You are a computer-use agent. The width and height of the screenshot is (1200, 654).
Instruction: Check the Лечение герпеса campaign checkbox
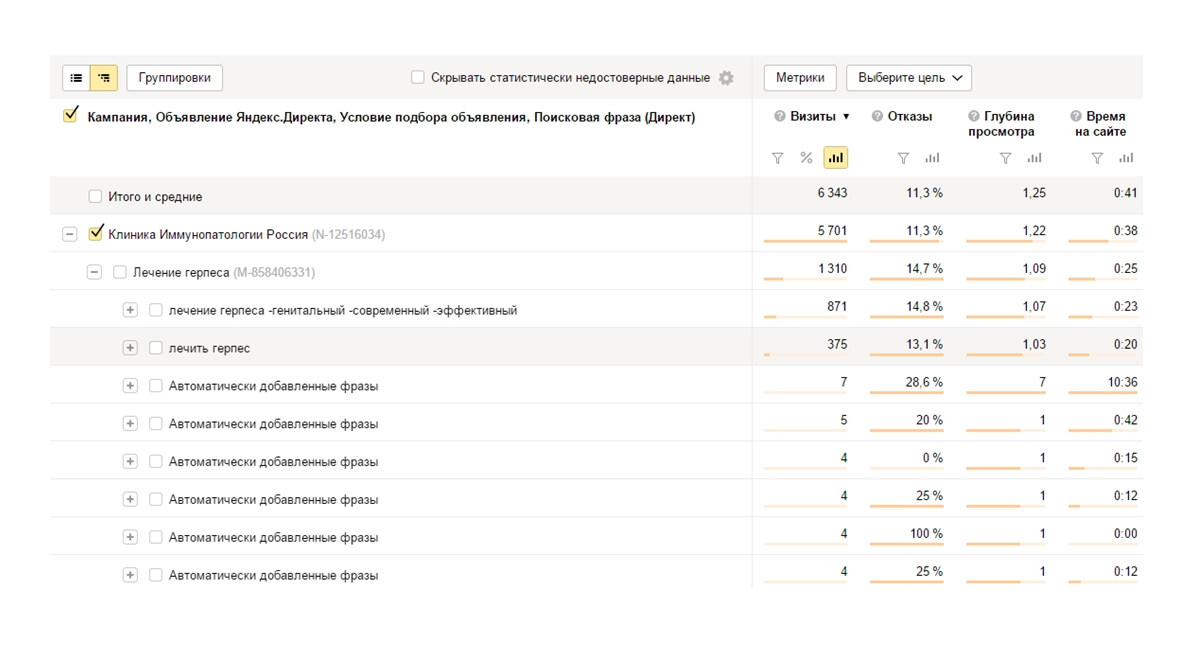tap(120, 272)
